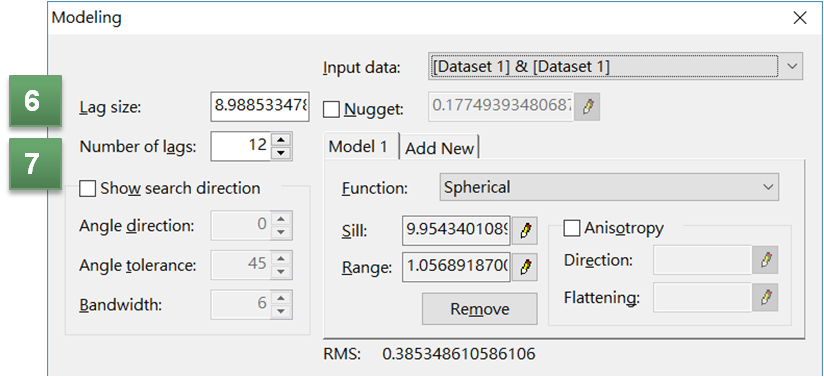Switch to the Model 1 tab
Image resolution: width=824 pixels, height=377 pixels.
click(x=361, y=147)
